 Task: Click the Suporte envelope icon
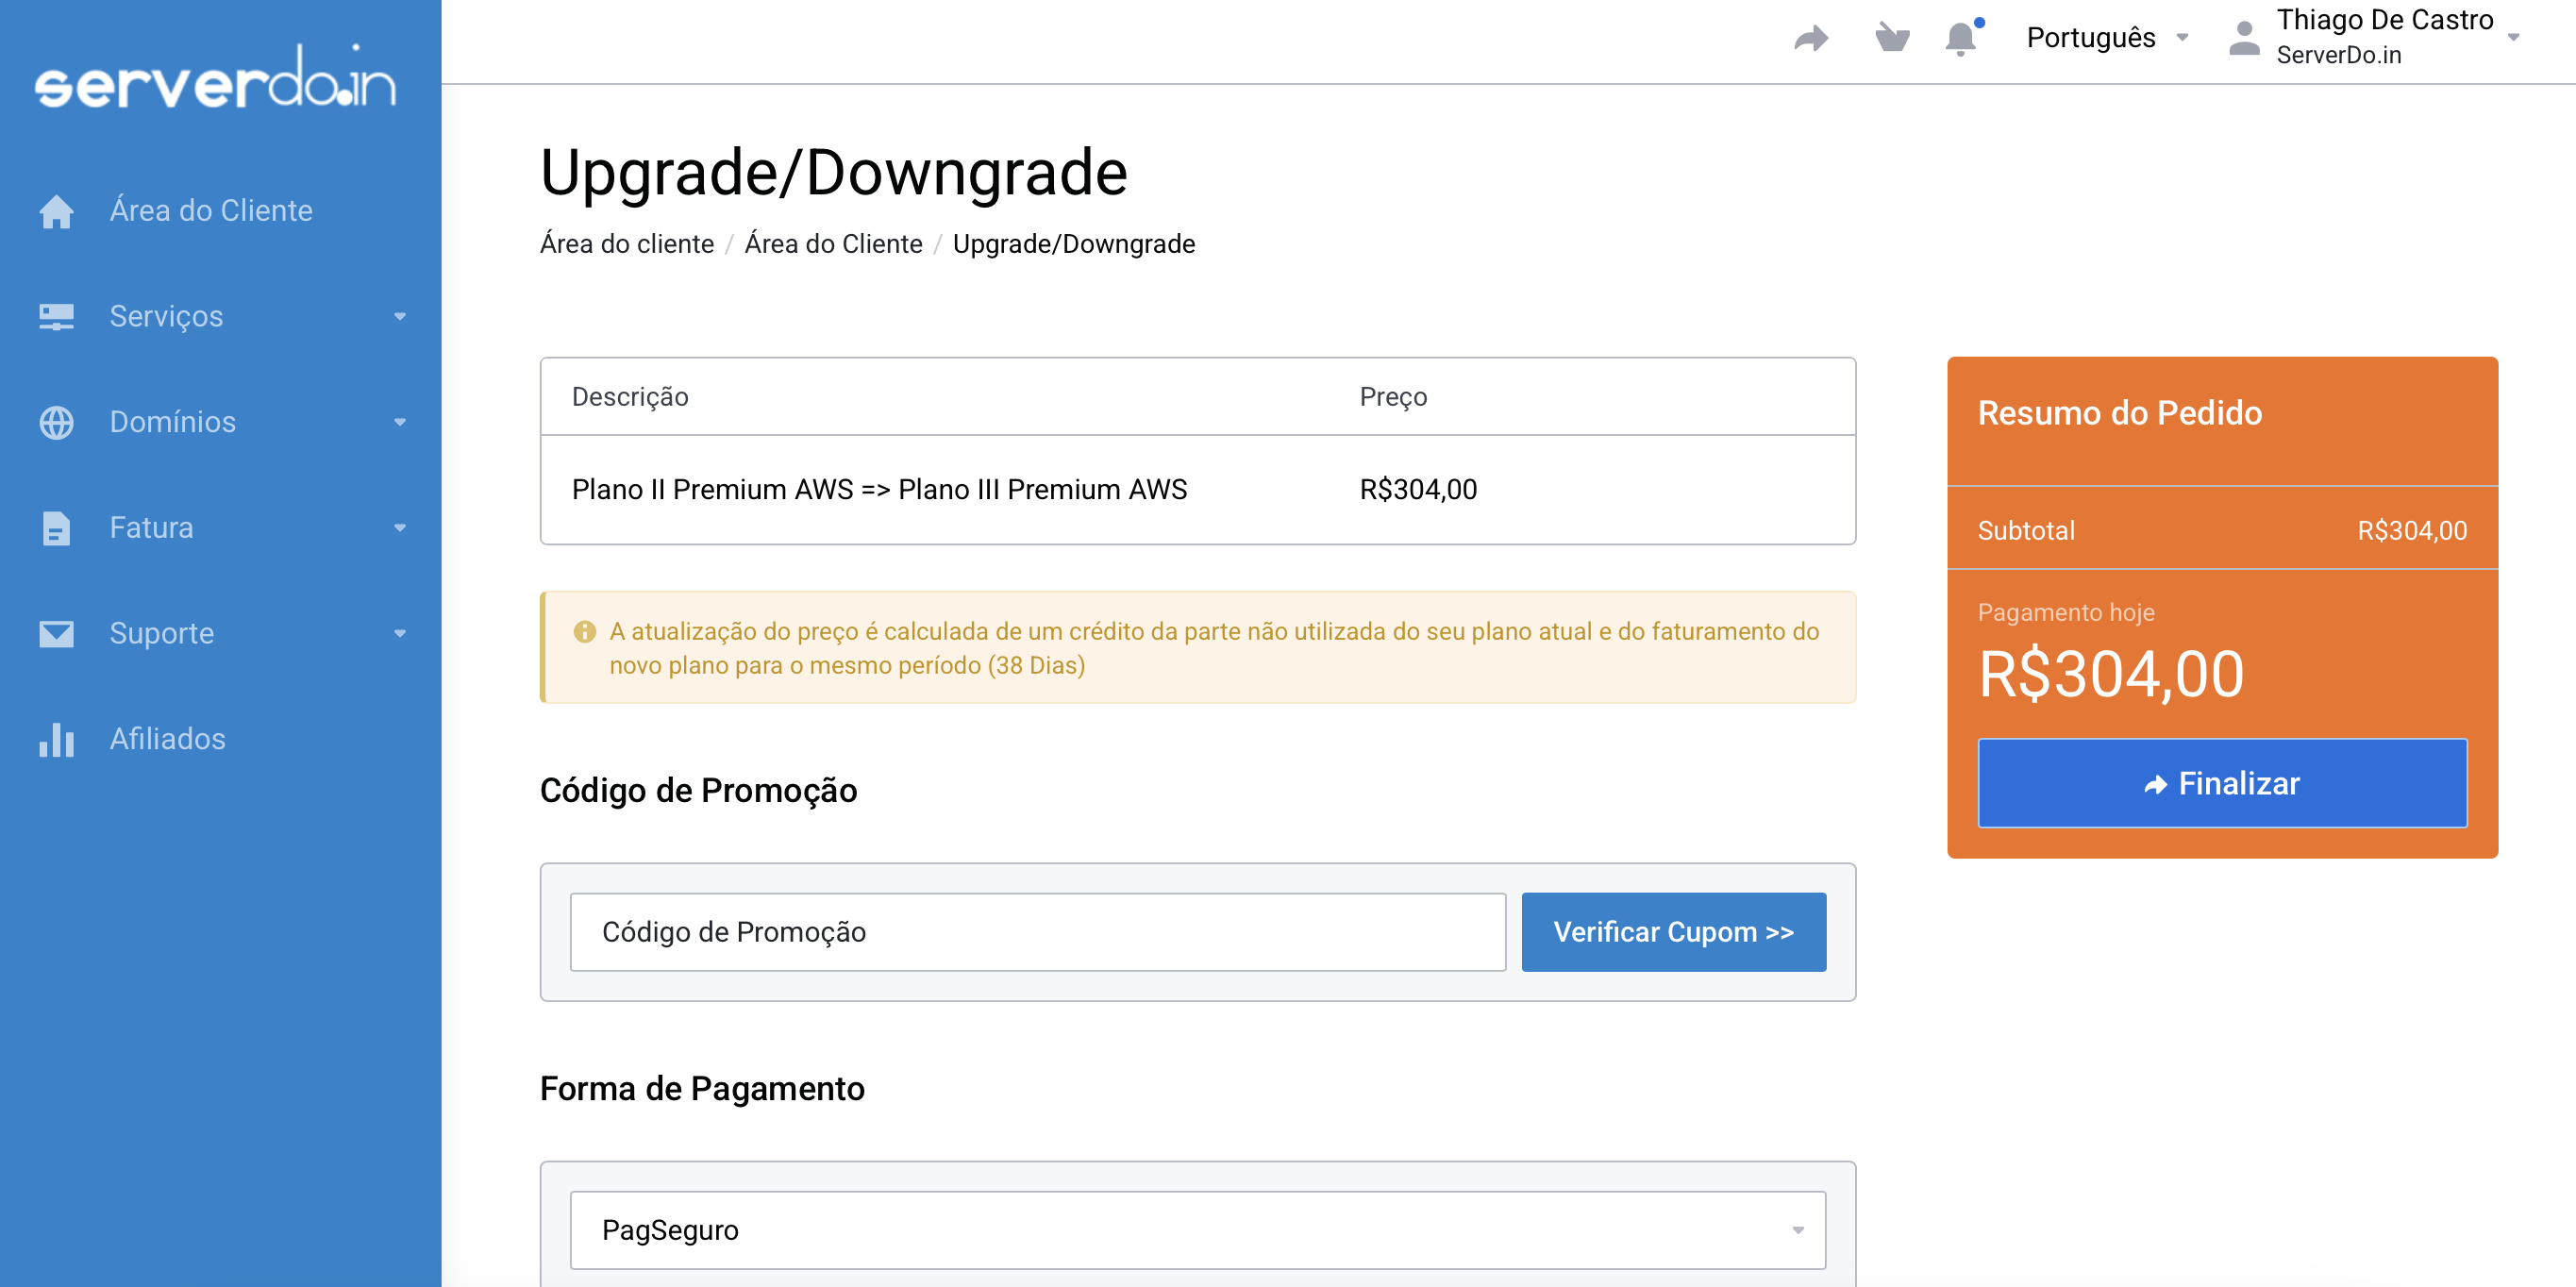(56, 634)
